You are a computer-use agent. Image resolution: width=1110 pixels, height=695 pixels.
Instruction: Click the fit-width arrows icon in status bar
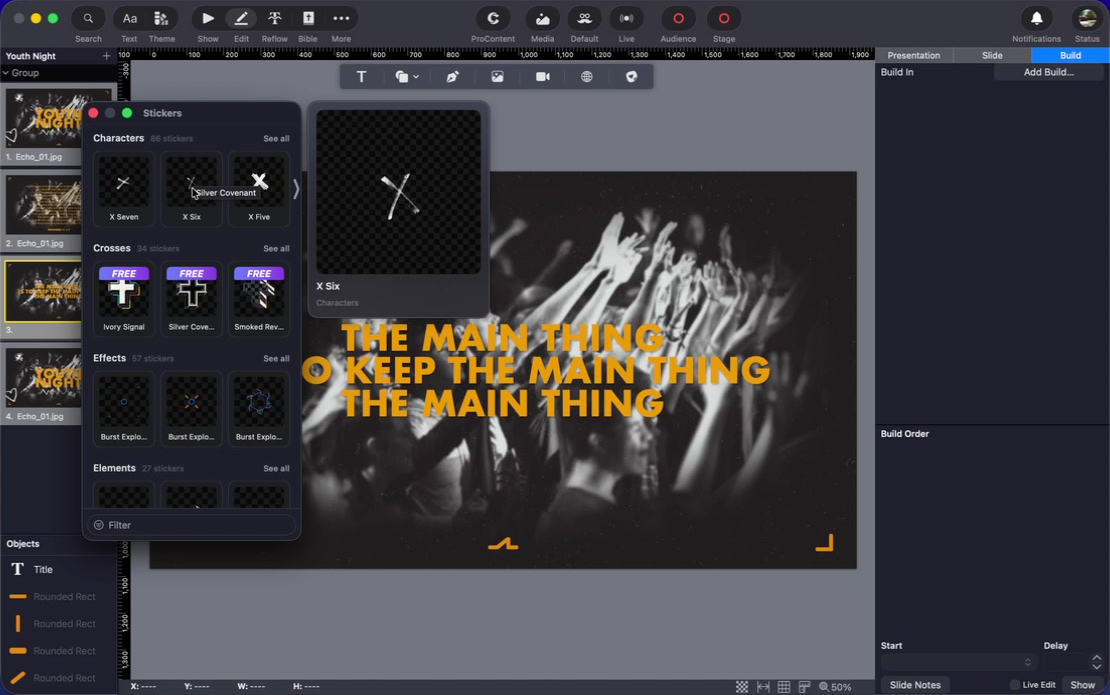pyautogui.click(x=763, y=687)
